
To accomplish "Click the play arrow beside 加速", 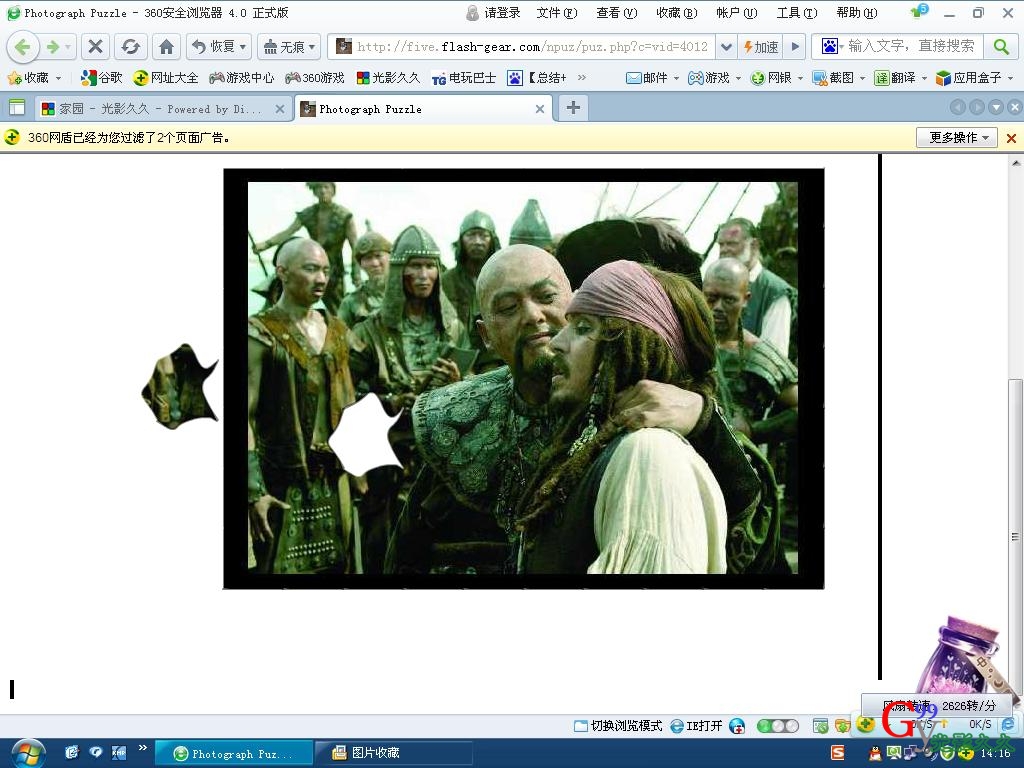I will (x=795, y=46).
